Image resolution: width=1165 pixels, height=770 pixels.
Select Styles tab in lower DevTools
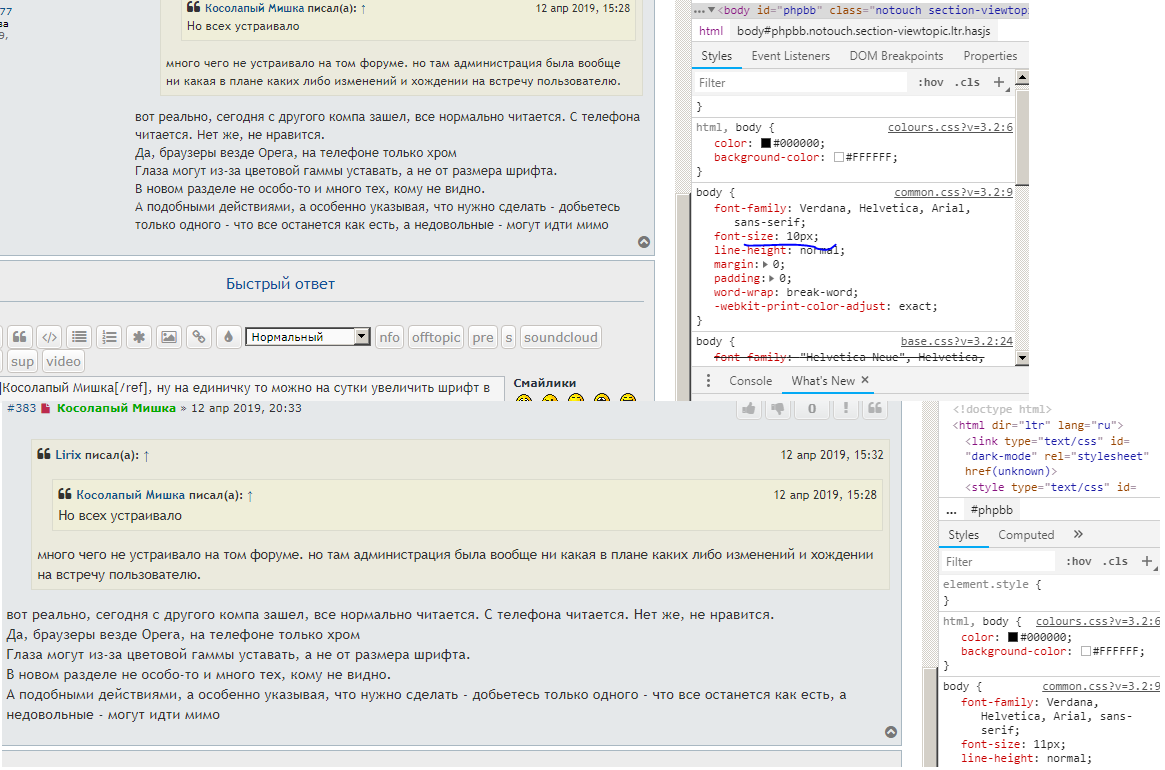pos(964,535)
